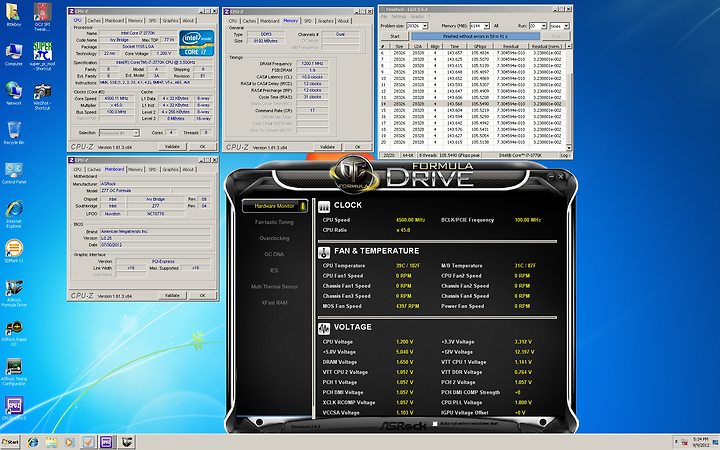Click the Stop button in LinX
720x450 pixels.
point(556,36)
